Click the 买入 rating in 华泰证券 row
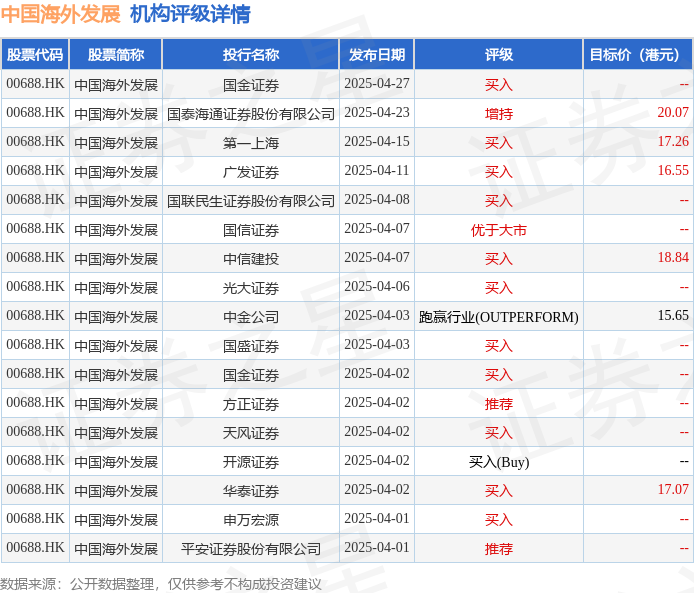The height and width of the screenshot is (593, 694). click(499, 490)
